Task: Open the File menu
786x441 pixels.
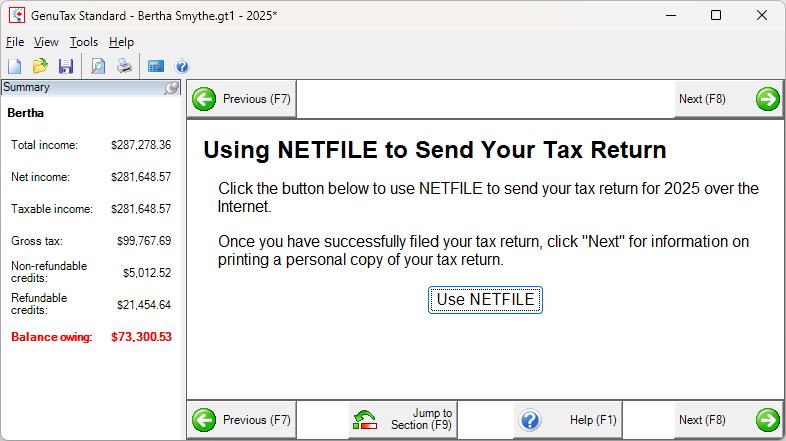Action: point(15,42)
